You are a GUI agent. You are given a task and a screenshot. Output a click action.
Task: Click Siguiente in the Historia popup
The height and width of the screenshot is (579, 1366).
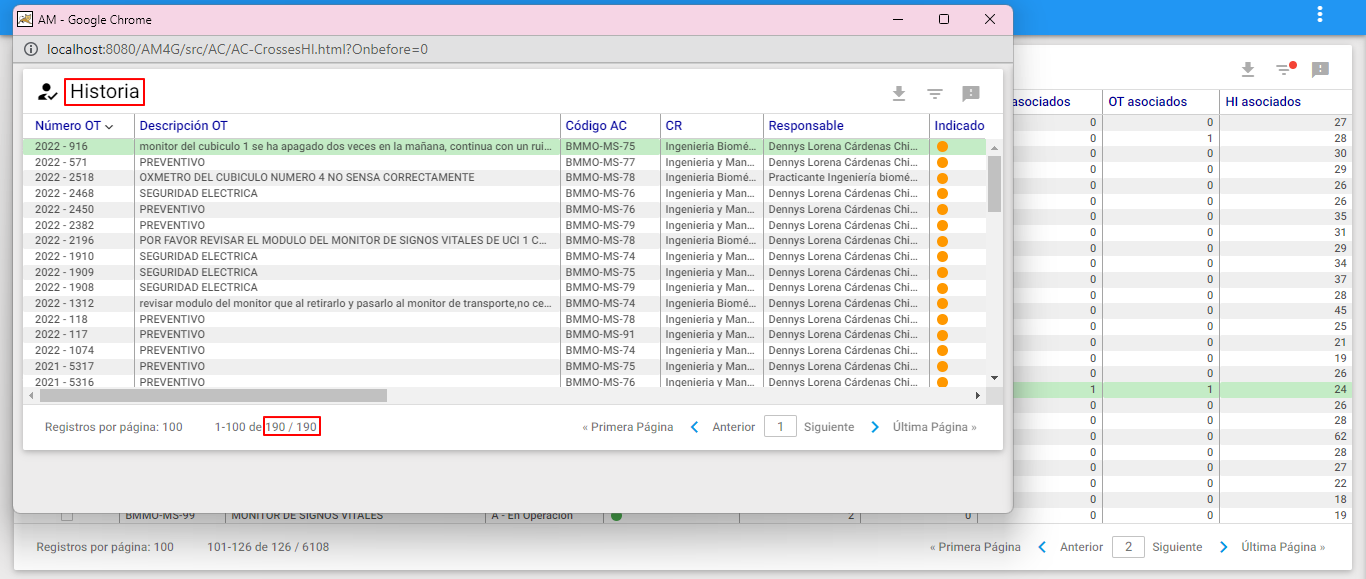(x=829, y=427)
